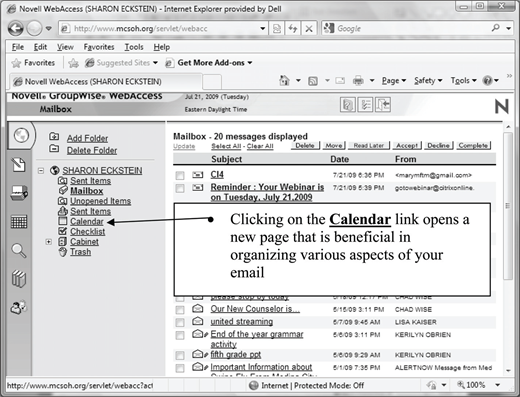Click the Calendar folder link
Viewport: 520px width, 397px height.
(87, 221)
